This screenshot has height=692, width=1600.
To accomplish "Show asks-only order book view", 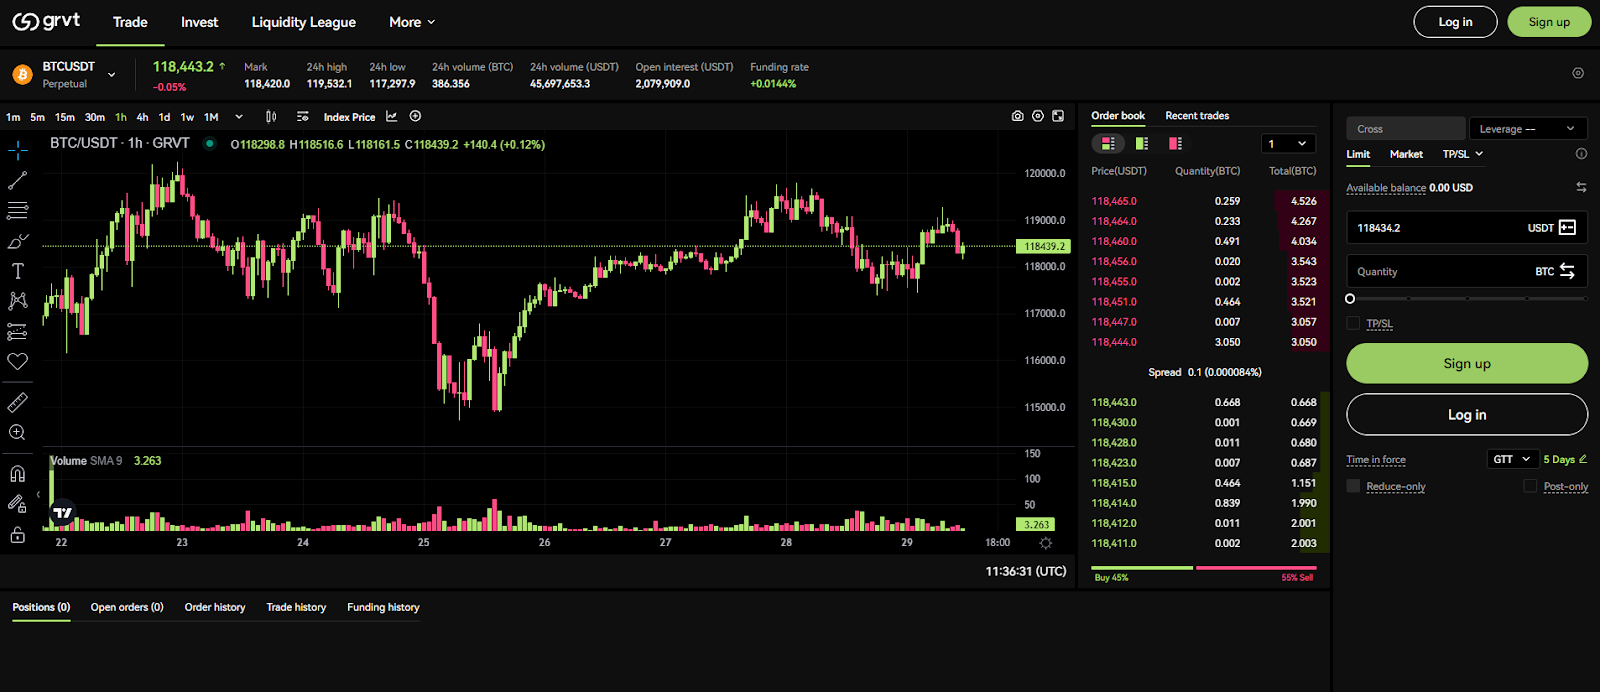I will pos(1175,143).
